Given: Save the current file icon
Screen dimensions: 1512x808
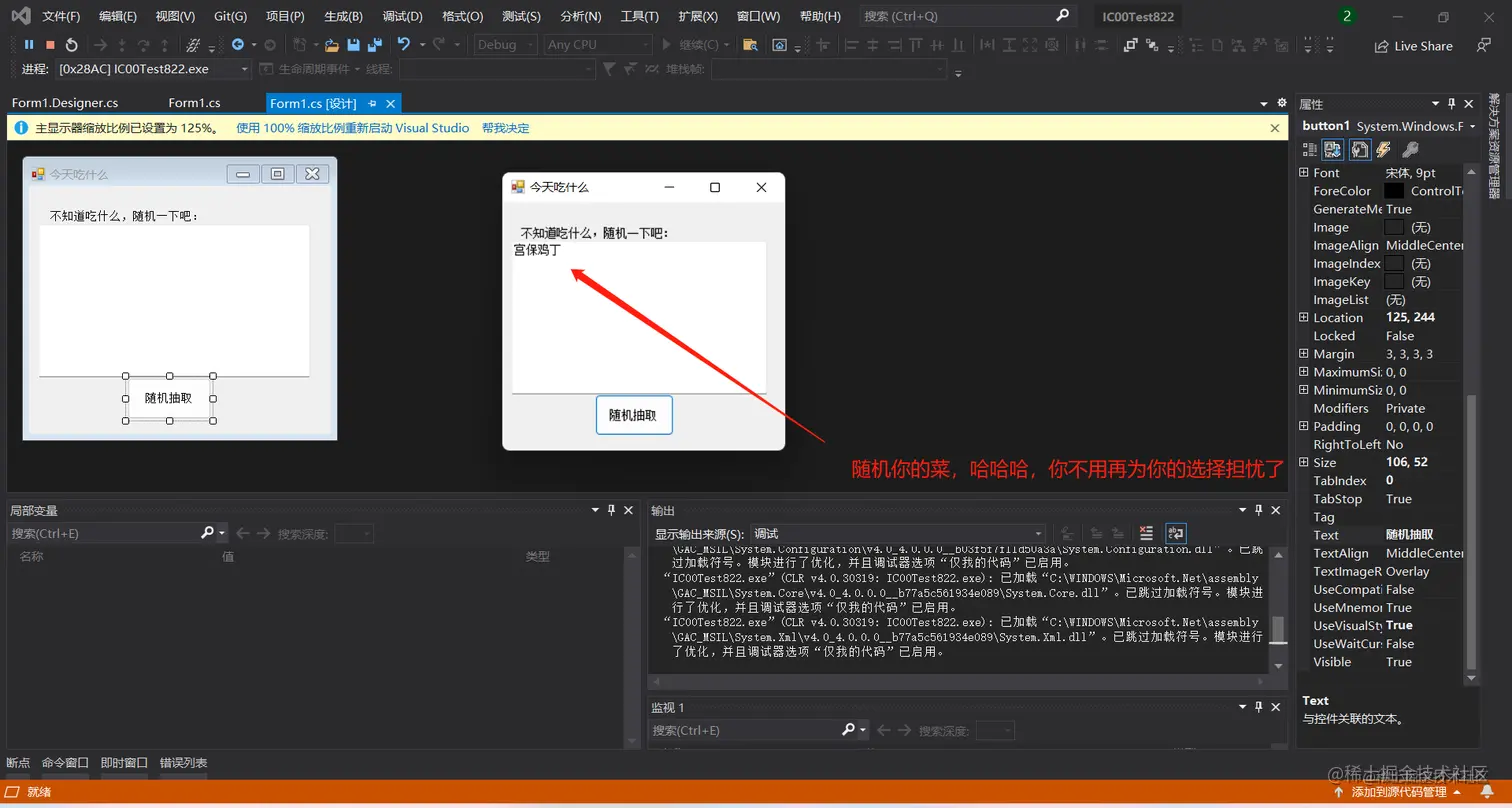Looking at the screenshot, I should click(353, 45).
